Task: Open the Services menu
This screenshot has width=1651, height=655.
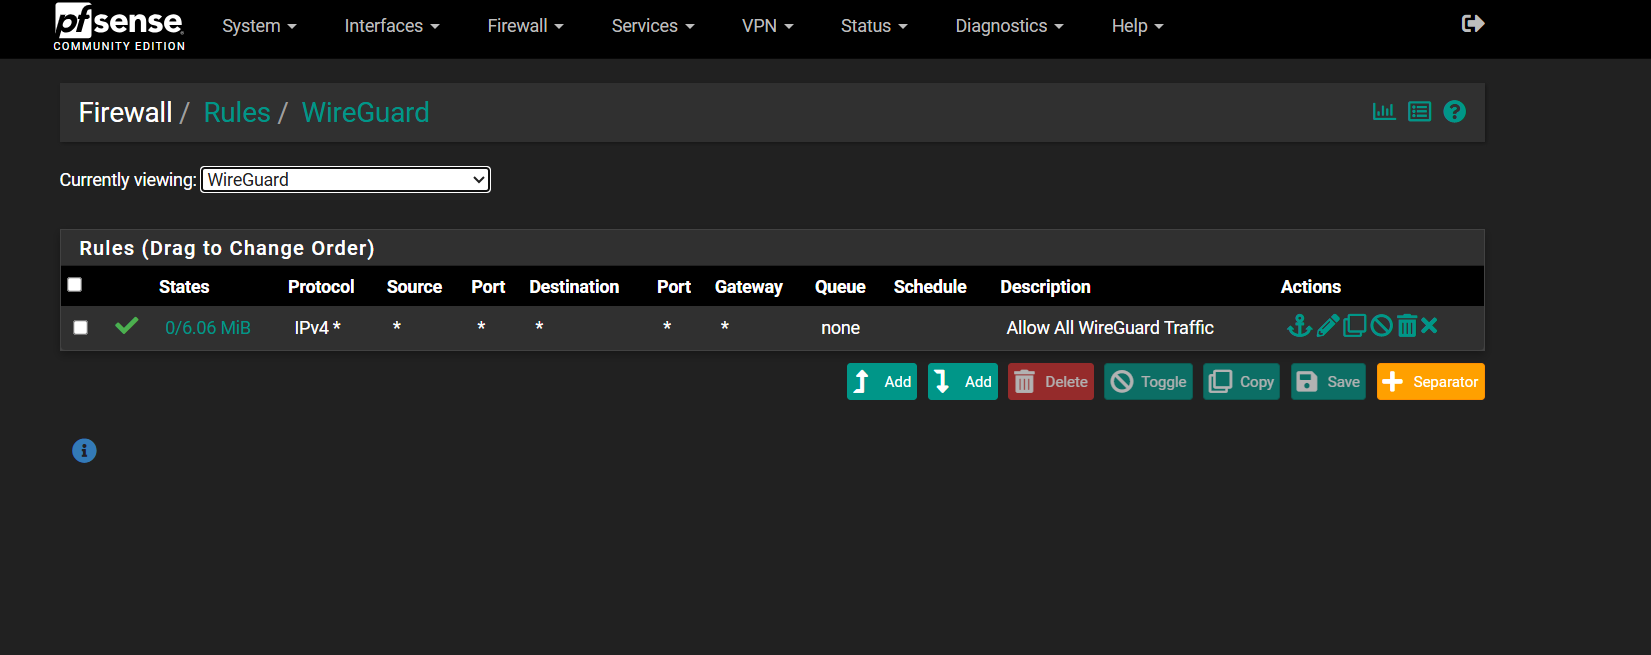Action: [x=652, y=26]
